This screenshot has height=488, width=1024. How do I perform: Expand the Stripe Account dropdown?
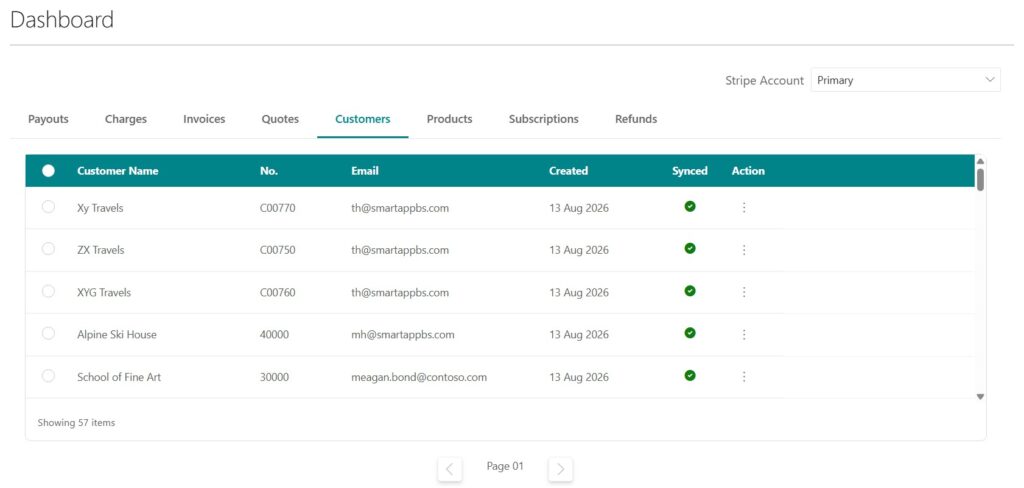pos(905,80)
